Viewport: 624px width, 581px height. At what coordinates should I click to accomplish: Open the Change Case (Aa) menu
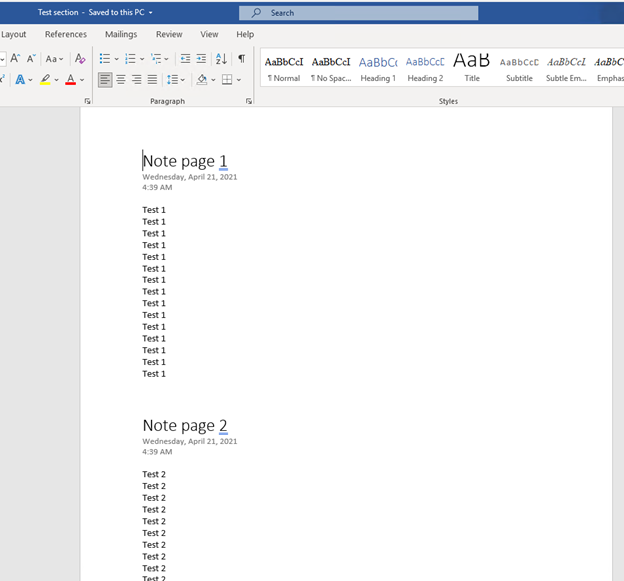[x=54, y=59]
